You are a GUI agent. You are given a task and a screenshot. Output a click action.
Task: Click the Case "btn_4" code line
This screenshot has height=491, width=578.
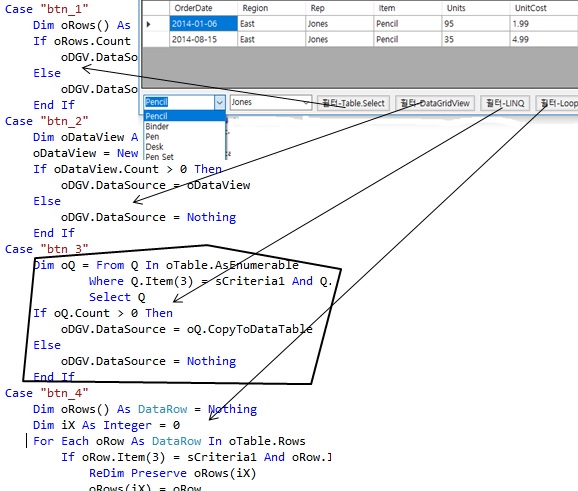pyautogui.click(x=46, y=393)
